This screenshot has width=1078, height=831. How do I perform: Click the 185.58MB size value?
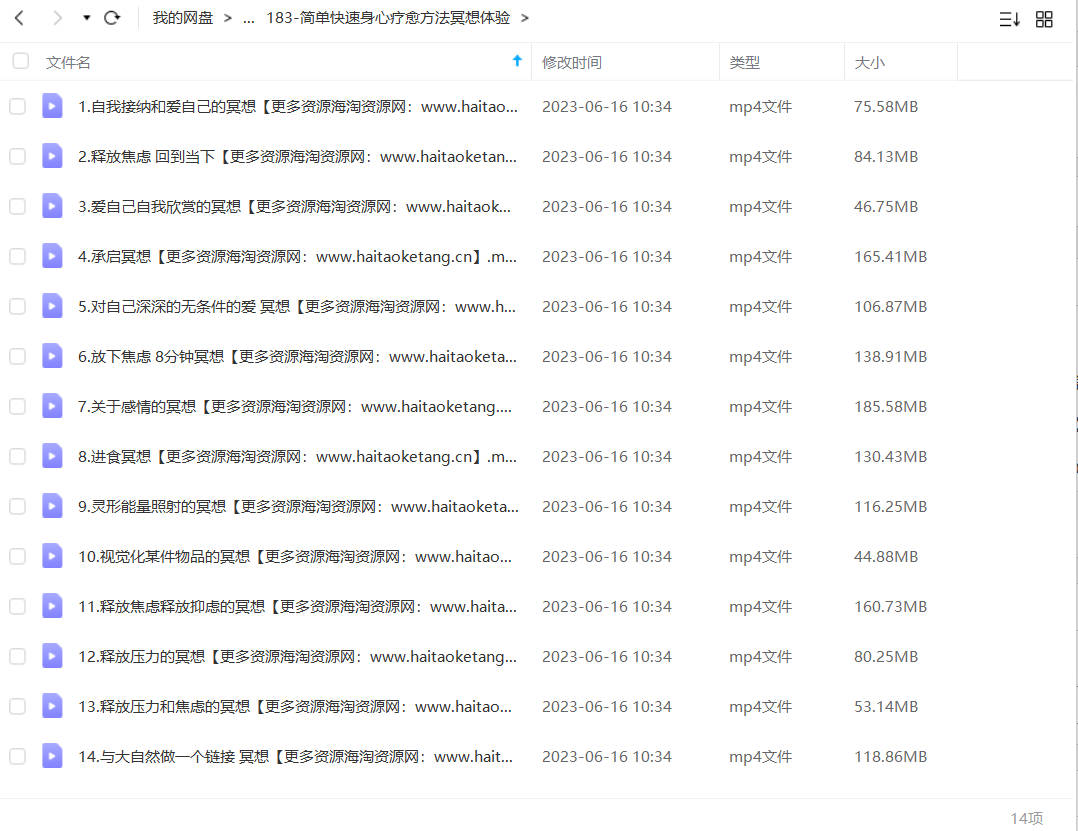point(890,407)
